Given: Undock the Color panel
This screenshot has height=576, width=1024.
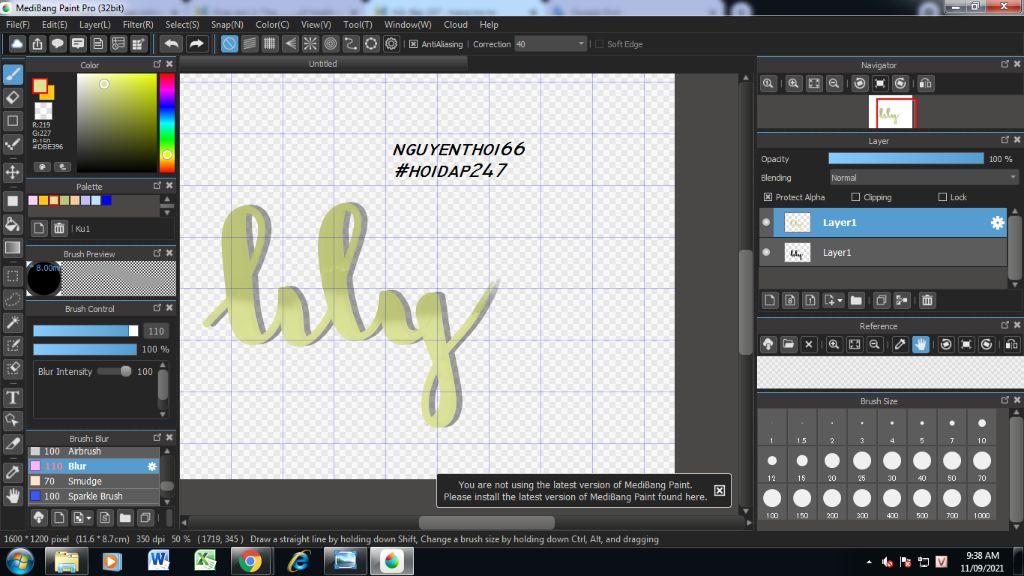Looking at the screenshot, I should coord(157,64).
